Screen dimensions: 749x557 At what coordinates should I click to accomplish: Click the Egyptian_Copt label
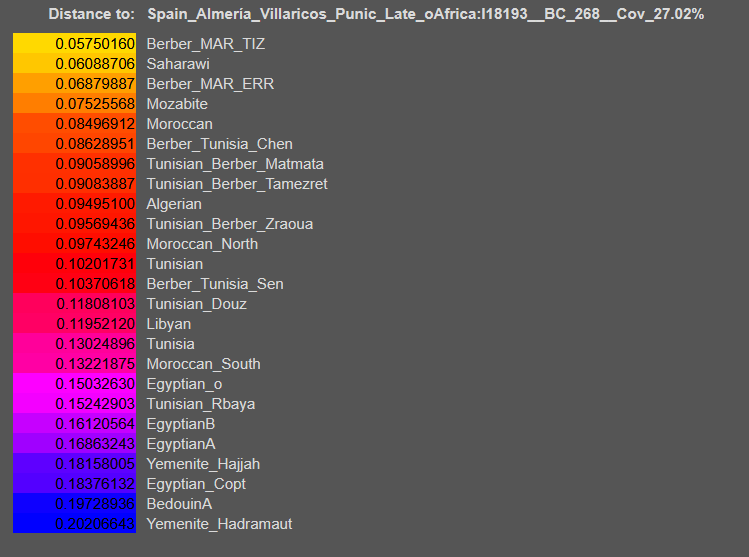pyautogui.click(x=196, y=484)
